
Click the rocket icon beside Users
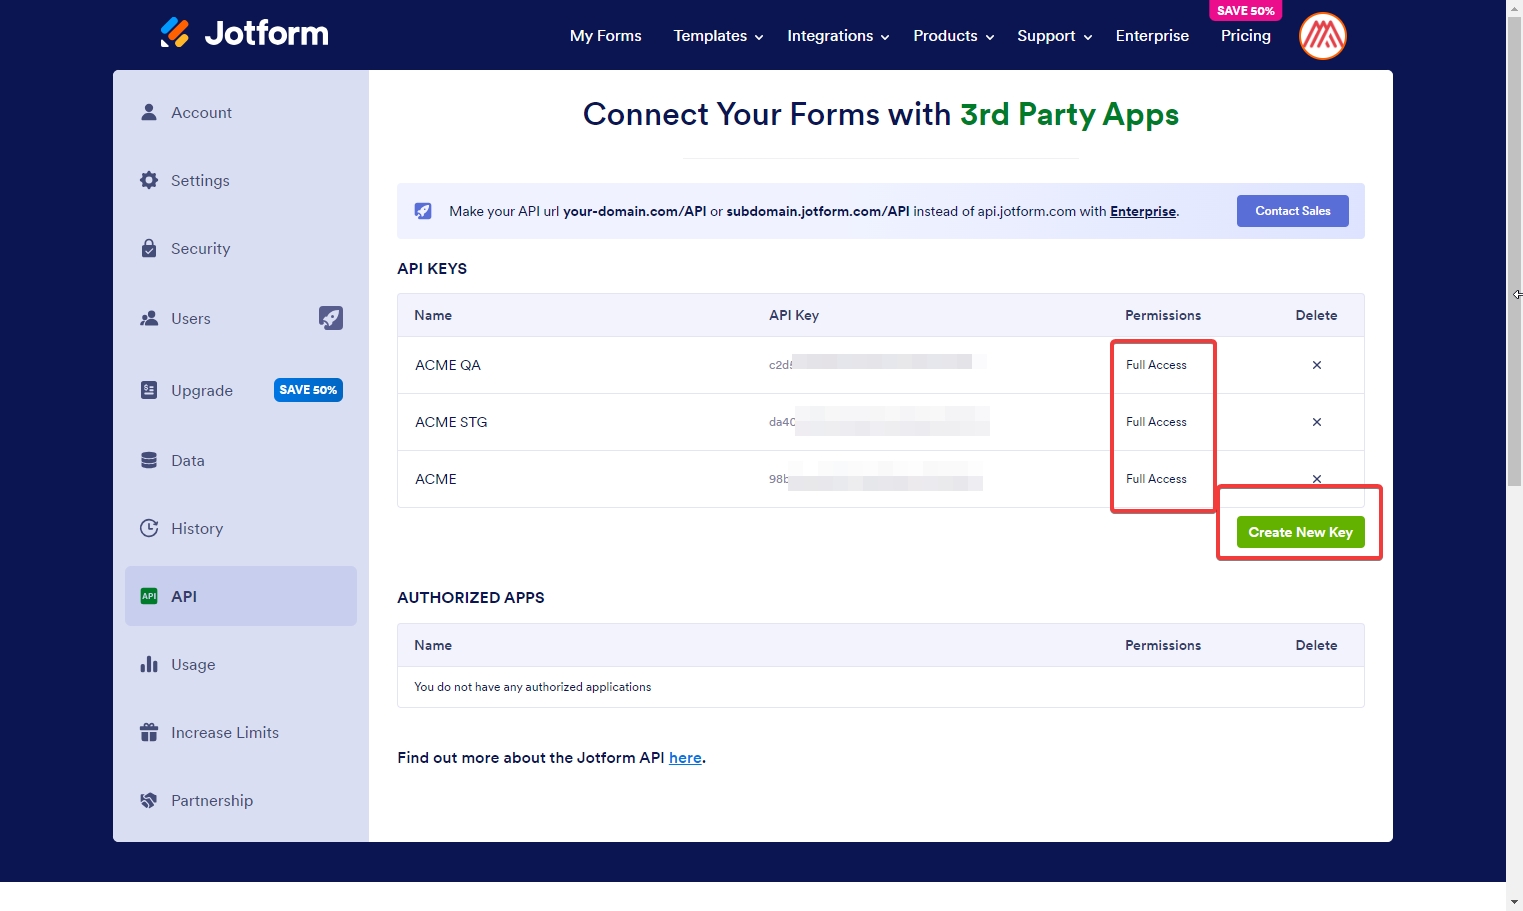[330, 318]
